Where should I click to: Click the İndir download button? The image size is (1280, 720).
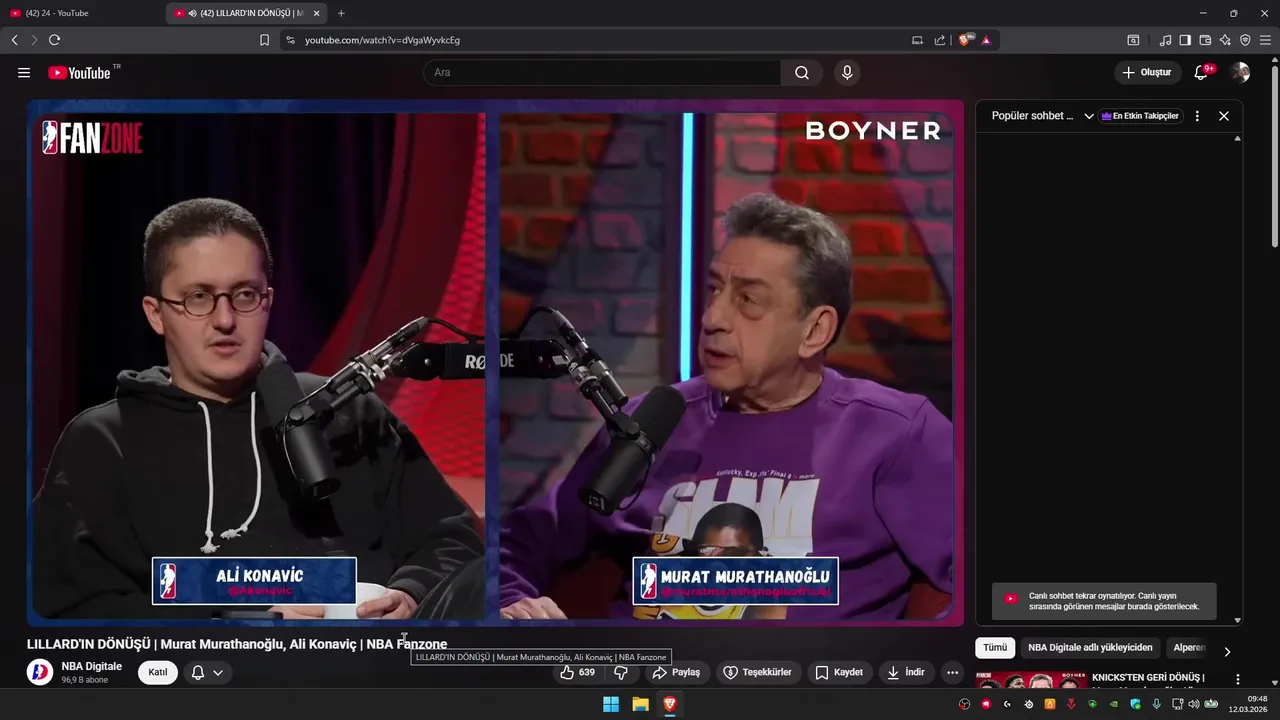point(905,672)
